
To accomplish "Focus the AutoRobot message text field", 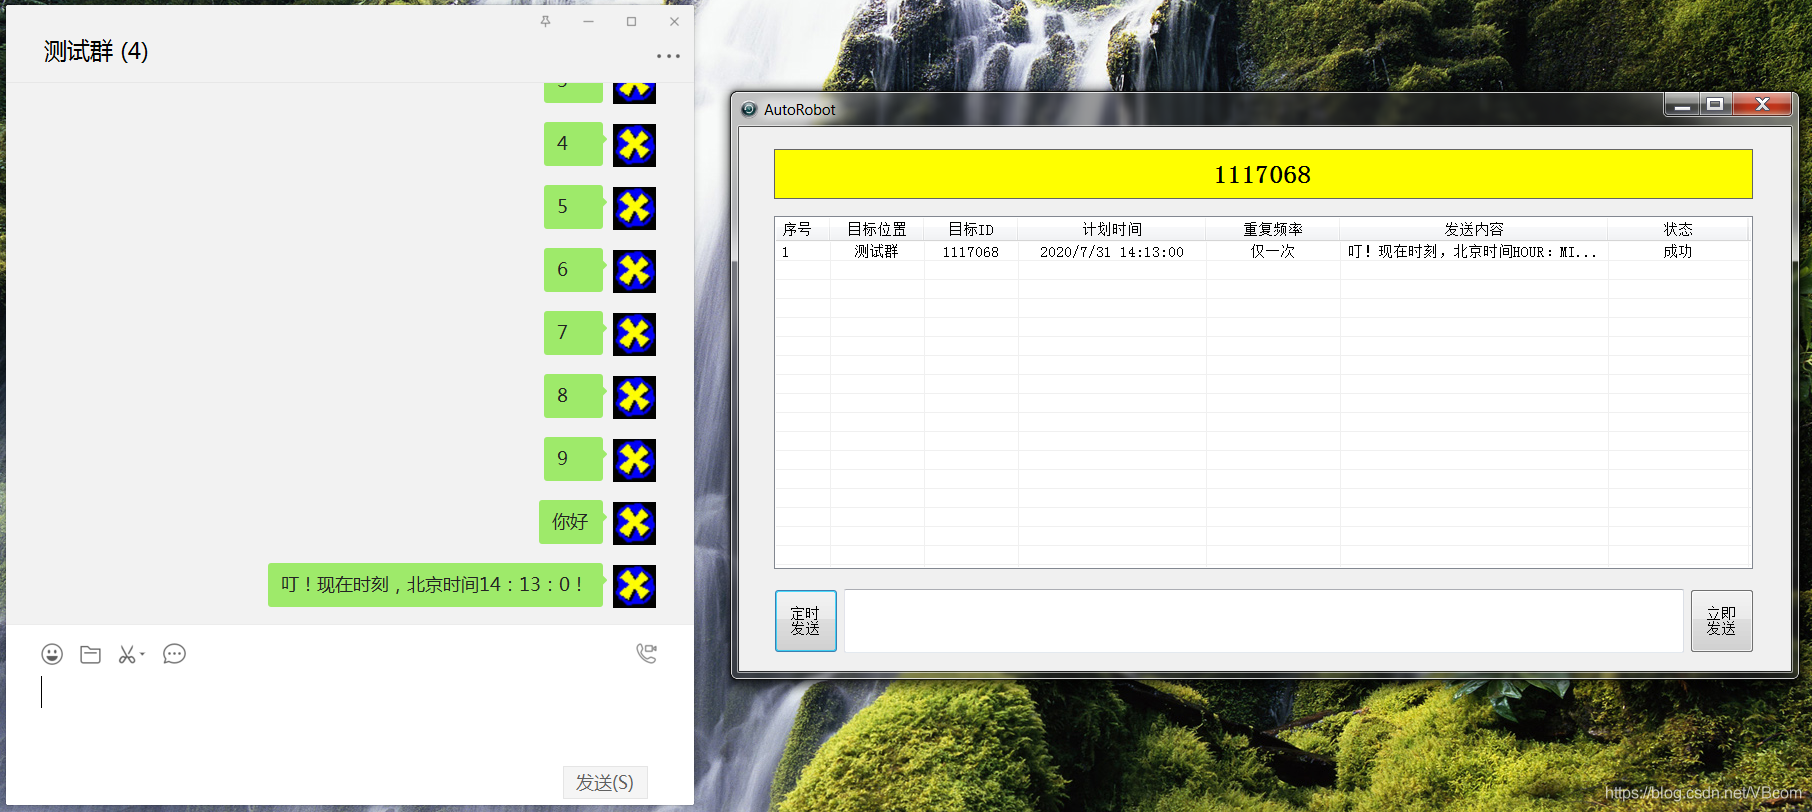I will [x=1263, y=621].
